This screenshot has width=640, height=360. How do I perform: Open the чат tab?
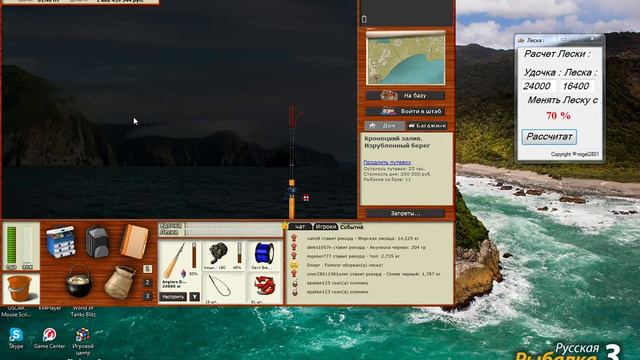click(x=300, y=227)
